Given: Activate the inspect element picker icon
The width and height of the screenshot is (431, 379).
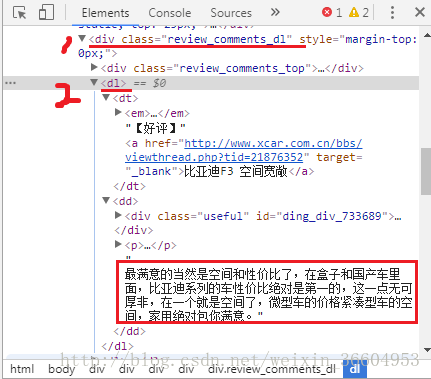Looking at the screenshot, I should tap(19, 13).
